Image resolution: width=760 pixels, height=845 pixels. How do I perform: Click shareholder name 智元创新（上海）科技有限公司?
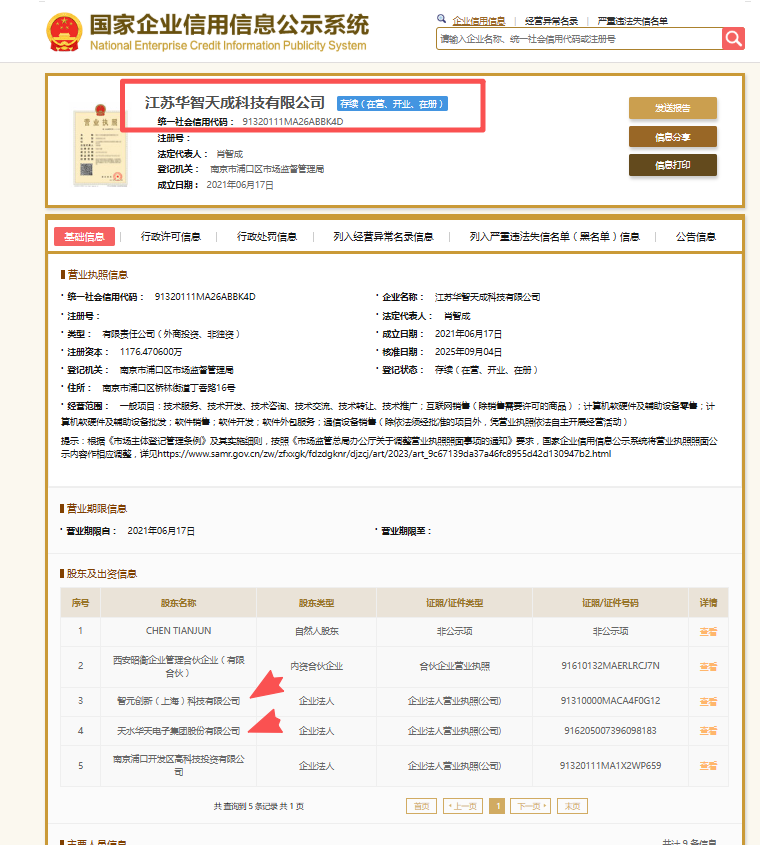pyautogui.click(x=178, y=701)
